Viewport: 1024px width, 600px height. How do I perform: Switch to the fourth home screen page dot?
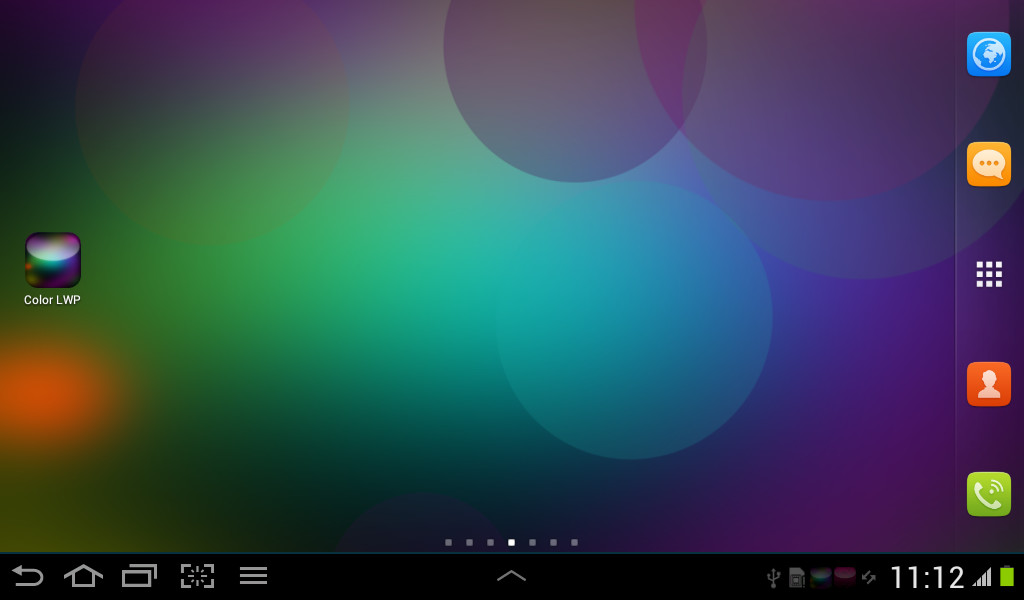tap(511, 543)
